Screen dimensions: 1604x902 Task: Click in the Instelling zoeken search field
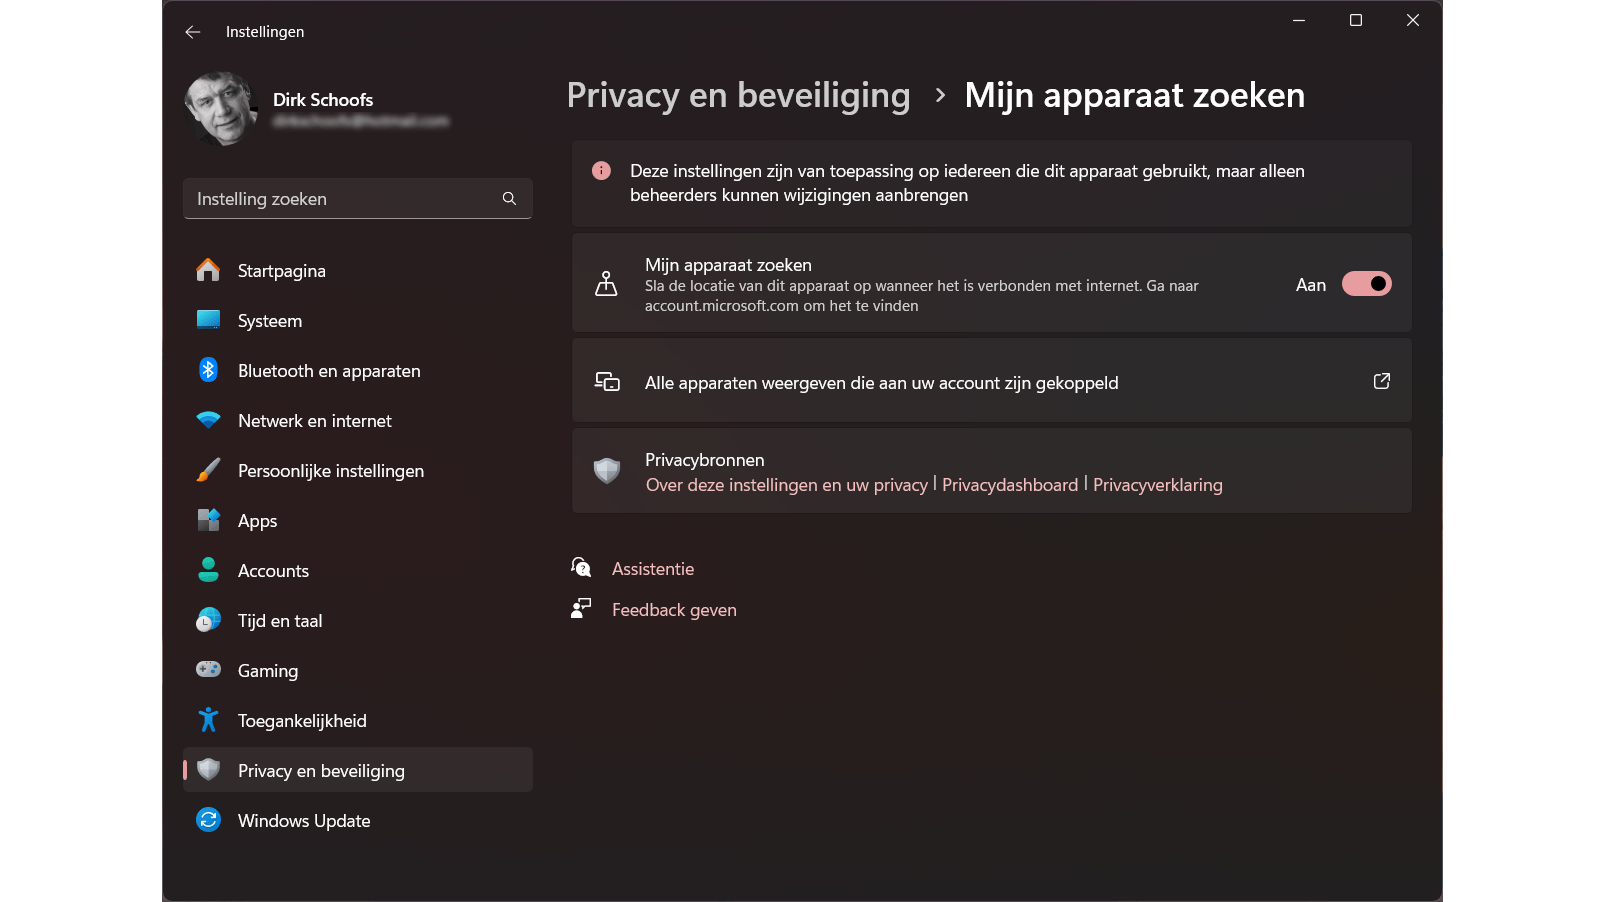coord(340,199)
